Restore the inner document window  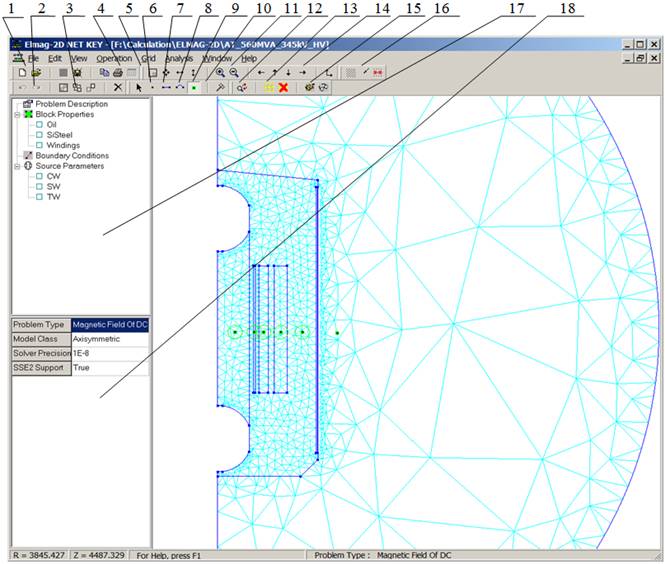pos(640,58)
